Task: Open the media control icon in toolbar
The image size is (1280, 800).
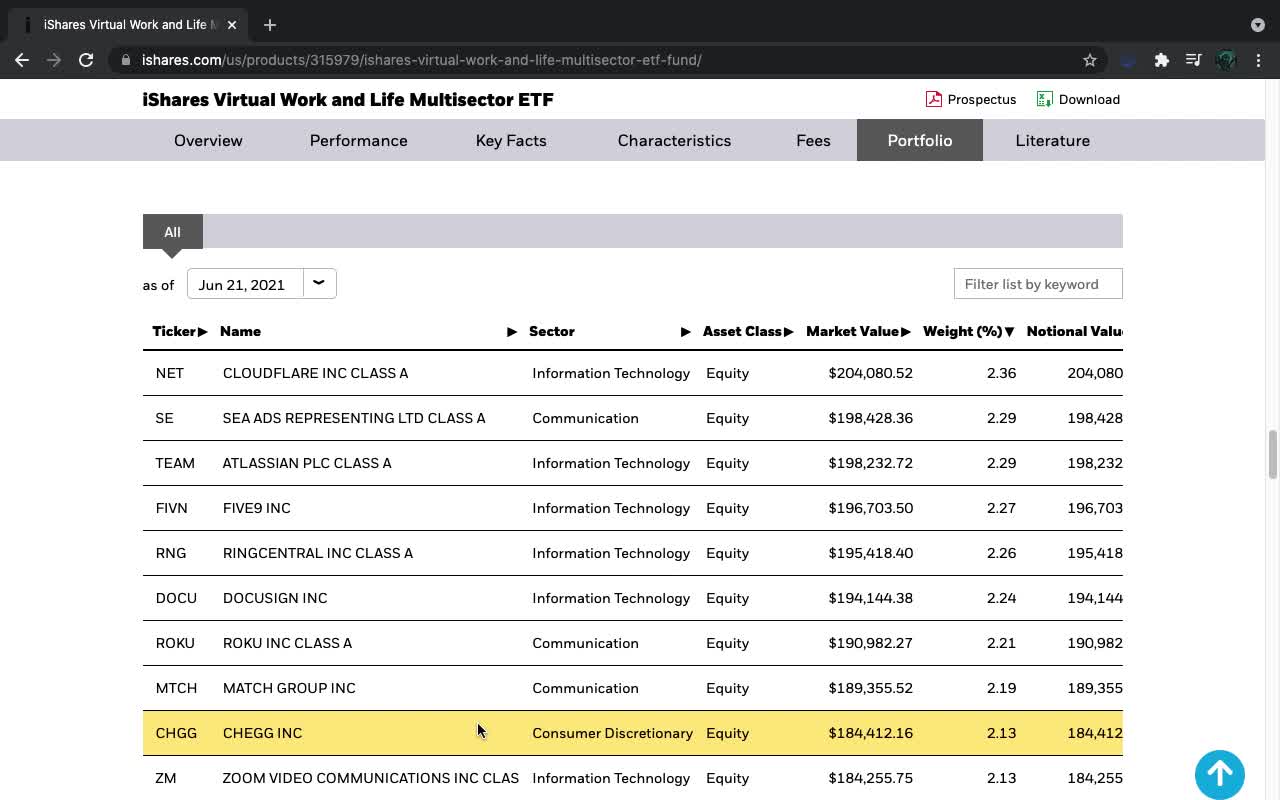Action: point(1193,60)
